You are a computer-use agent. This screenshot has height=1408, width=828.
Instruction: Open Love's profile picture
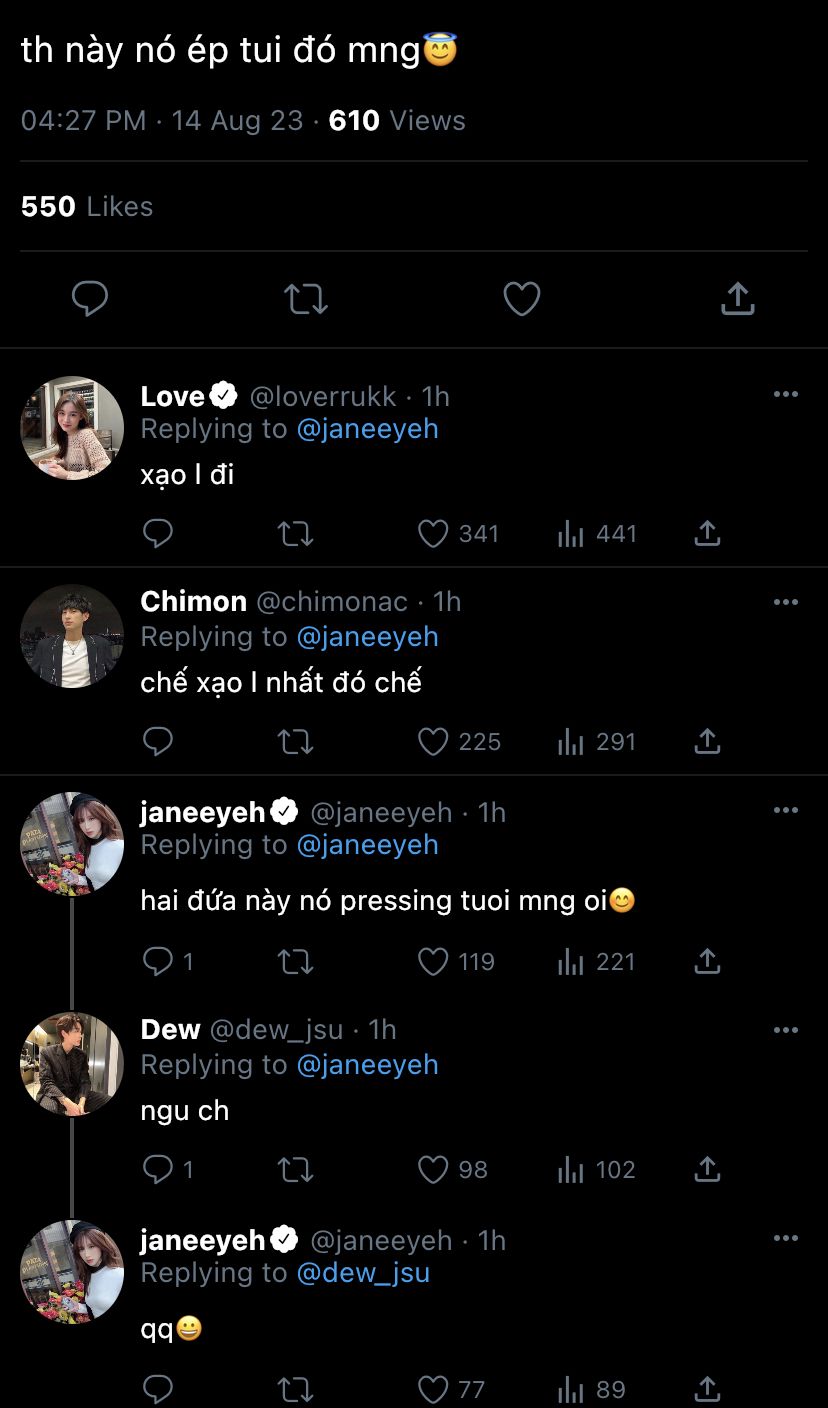[72, 428]
